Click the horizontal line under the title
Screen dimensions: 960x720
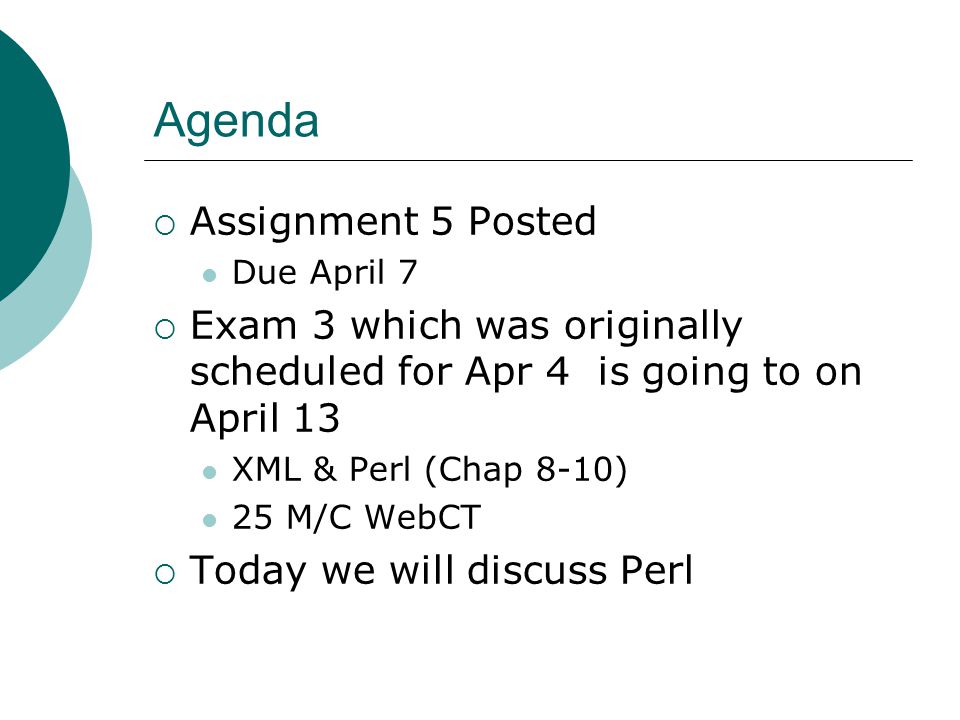click(x=528, y=160)
